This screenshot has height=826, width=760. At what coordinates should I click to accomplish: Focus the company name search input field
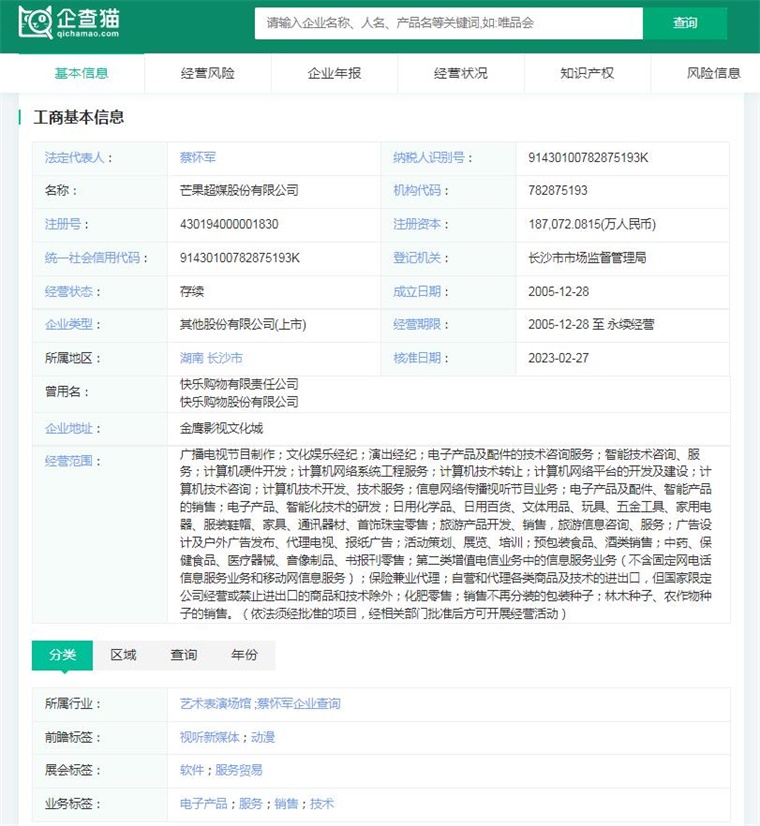[x=449, y=23]
